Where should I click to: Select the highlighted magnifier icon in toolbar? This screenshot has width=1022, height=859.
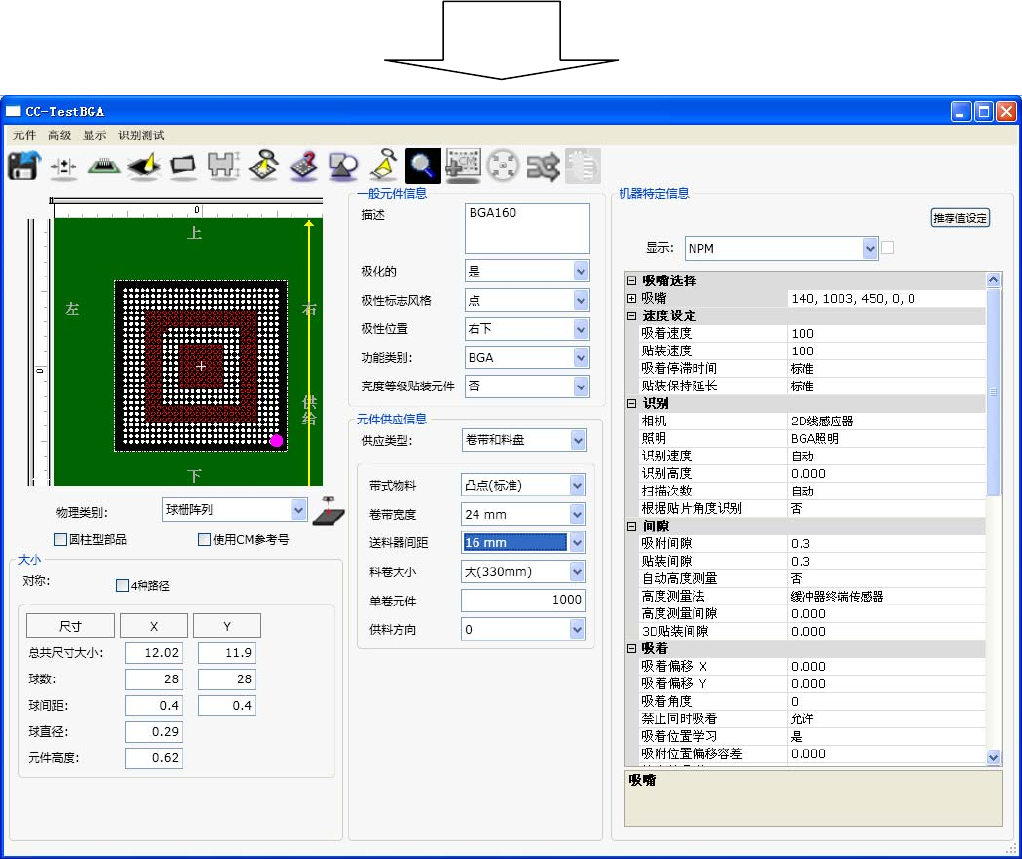(x=423, y=166)
